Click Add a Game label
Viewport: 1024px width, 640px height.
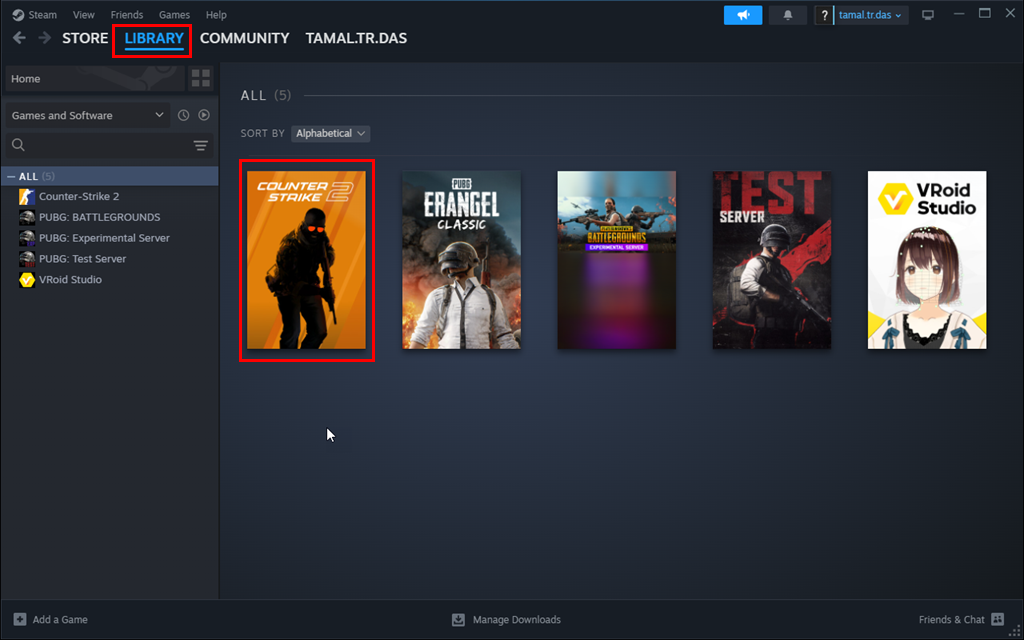pos(60,619)
